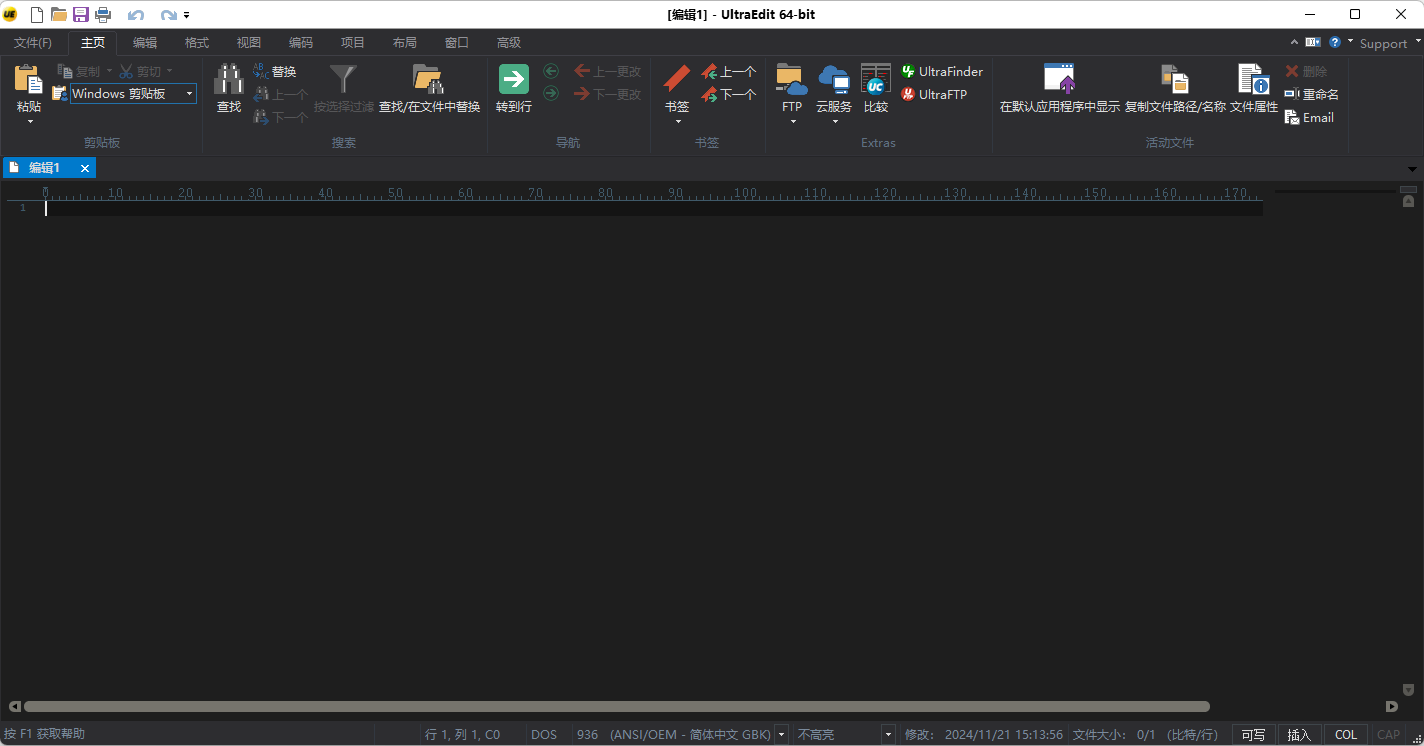This screenshot has height=746, width=1424.
Task: Click the UltraEdit logo in title bar
Action: [11, 14]
